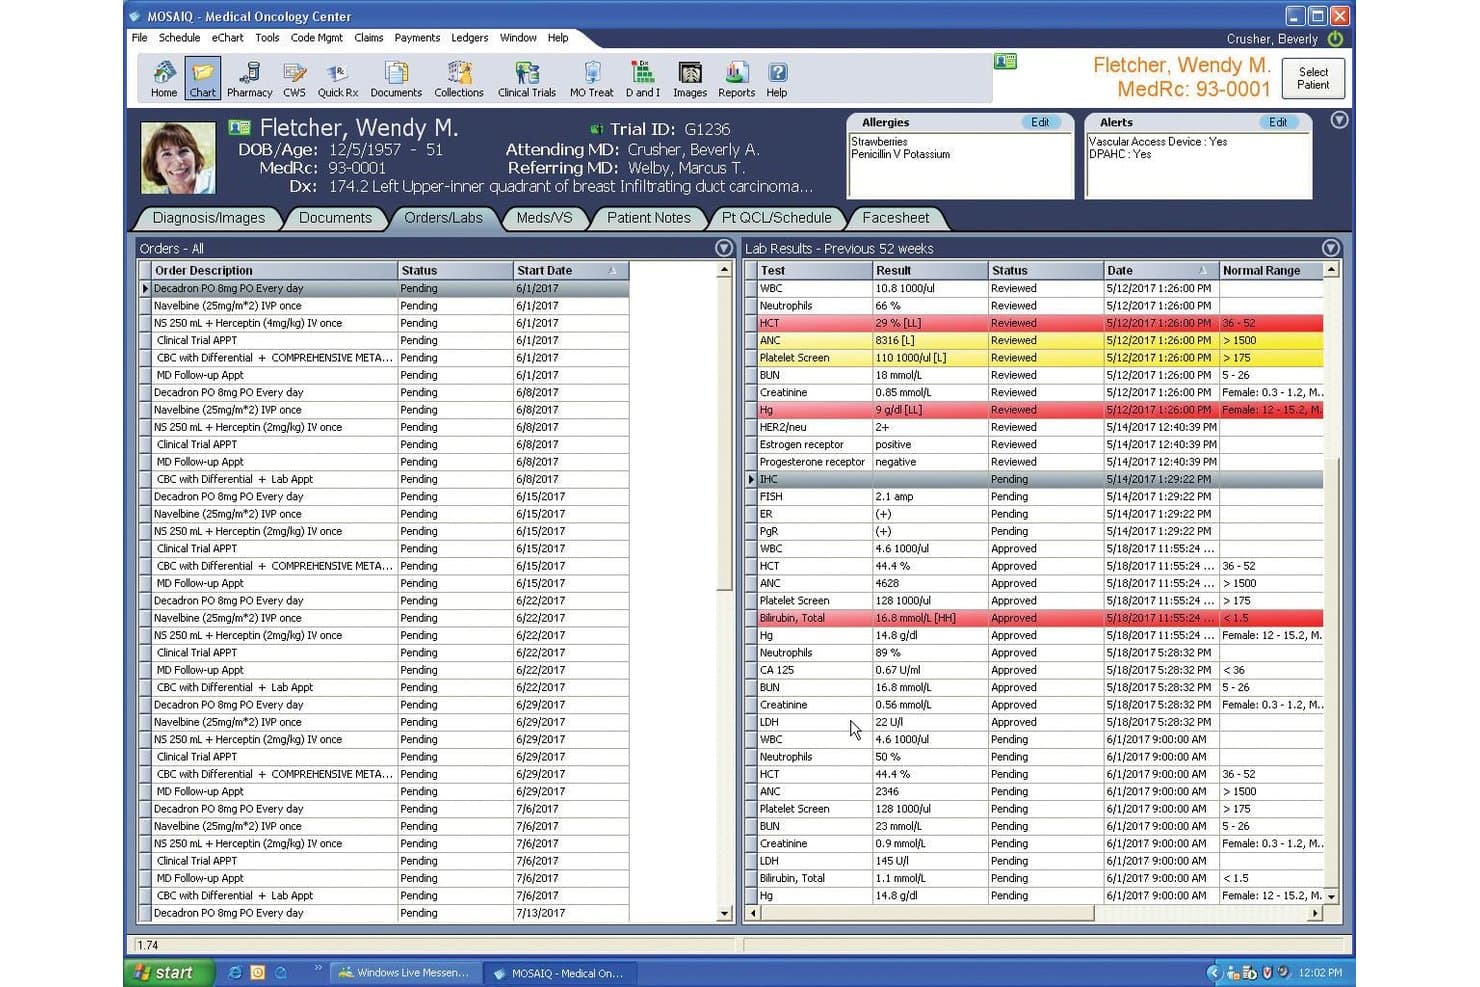Launch the CWS tool icon

click(x=294, y=79)
